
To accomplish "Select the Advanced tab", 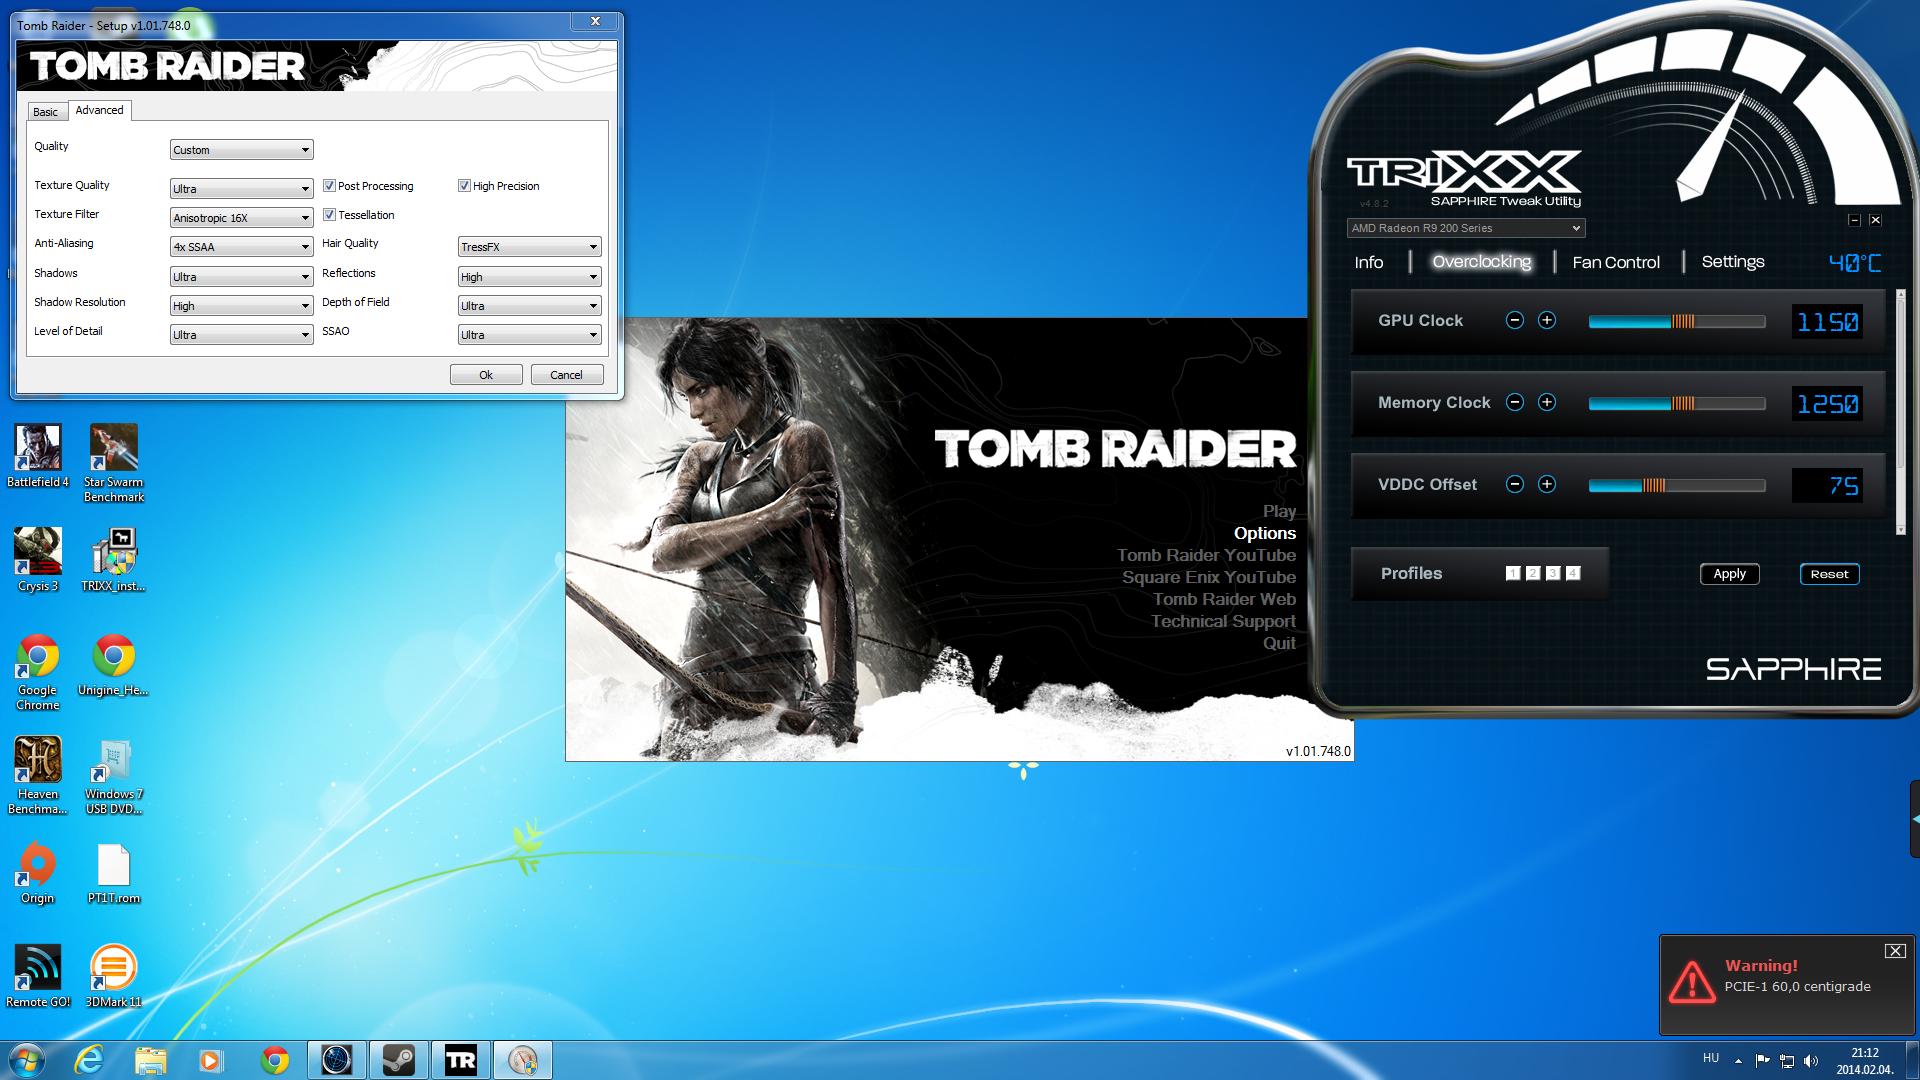I will coord(100,110).
